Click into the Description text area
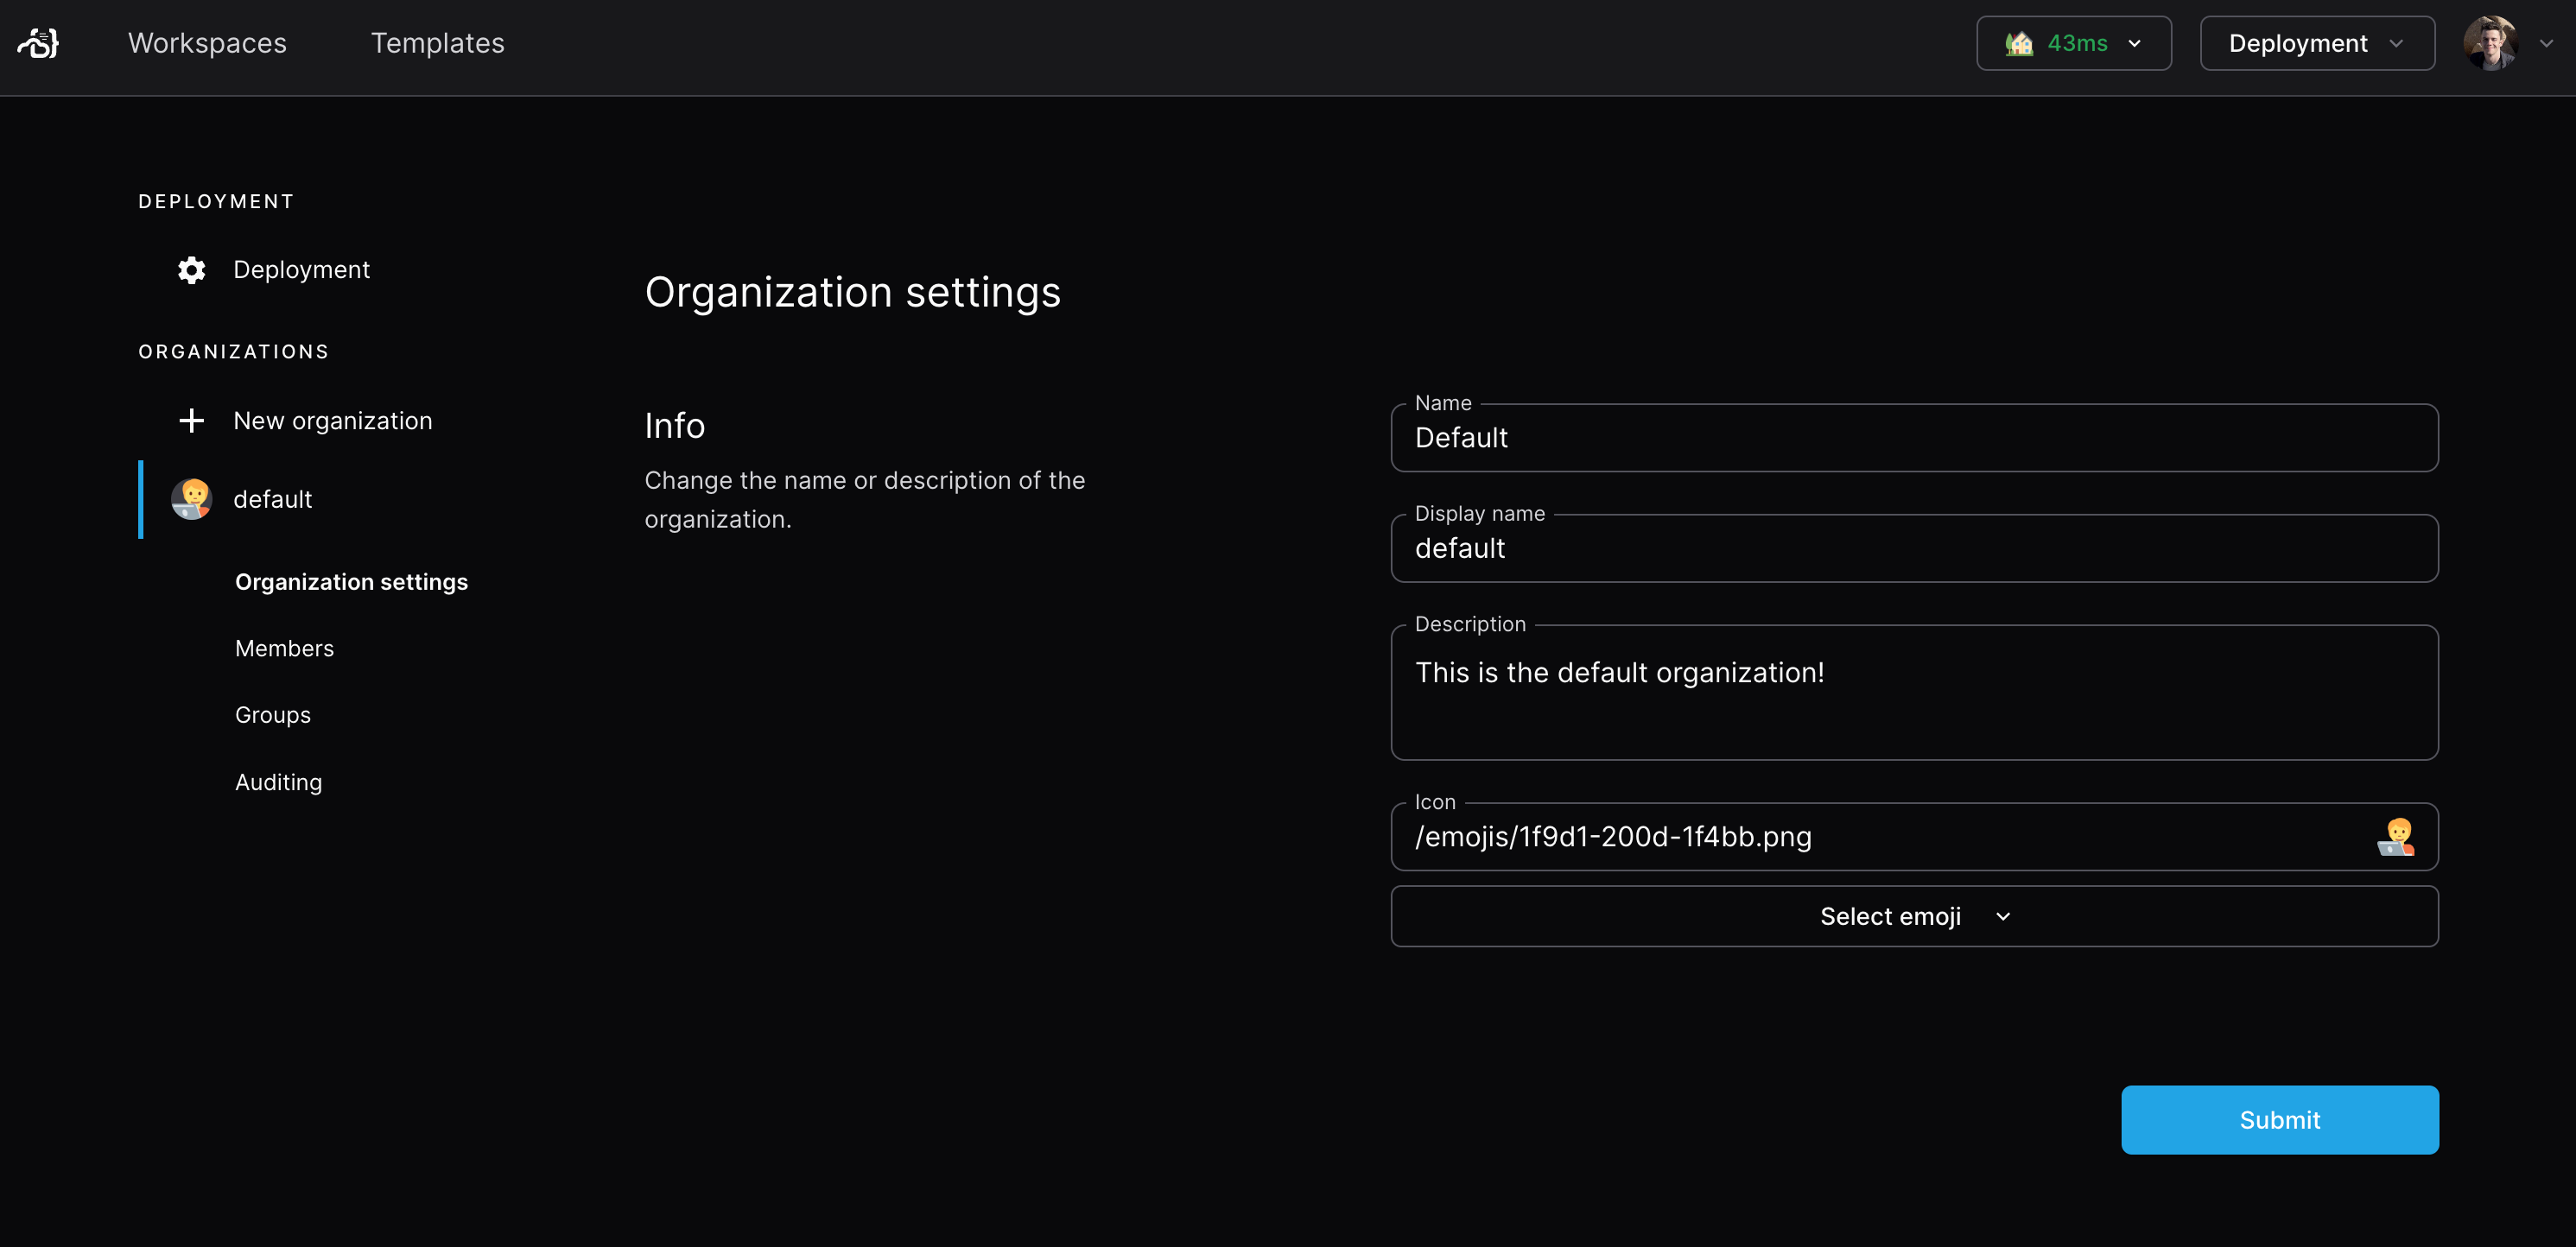The image size is (2576, 1247). click(1913, 693)
